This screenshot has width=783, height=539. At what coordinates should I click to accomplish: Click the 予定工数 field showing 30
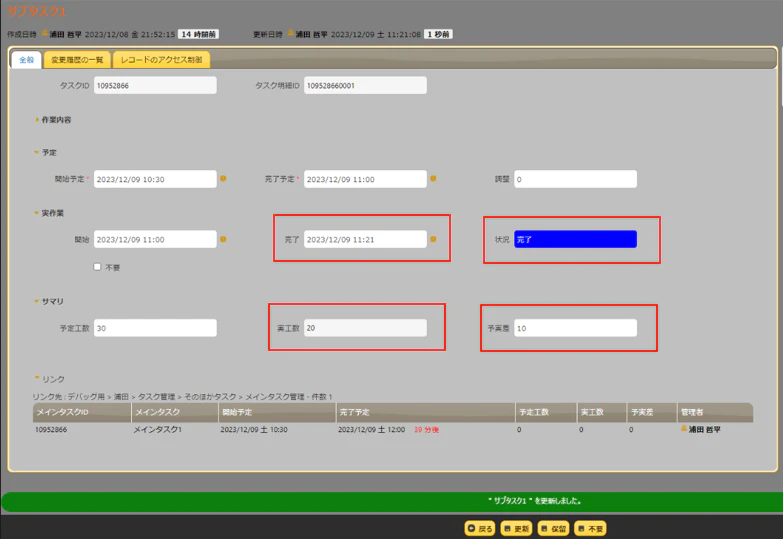pos(155,328)
